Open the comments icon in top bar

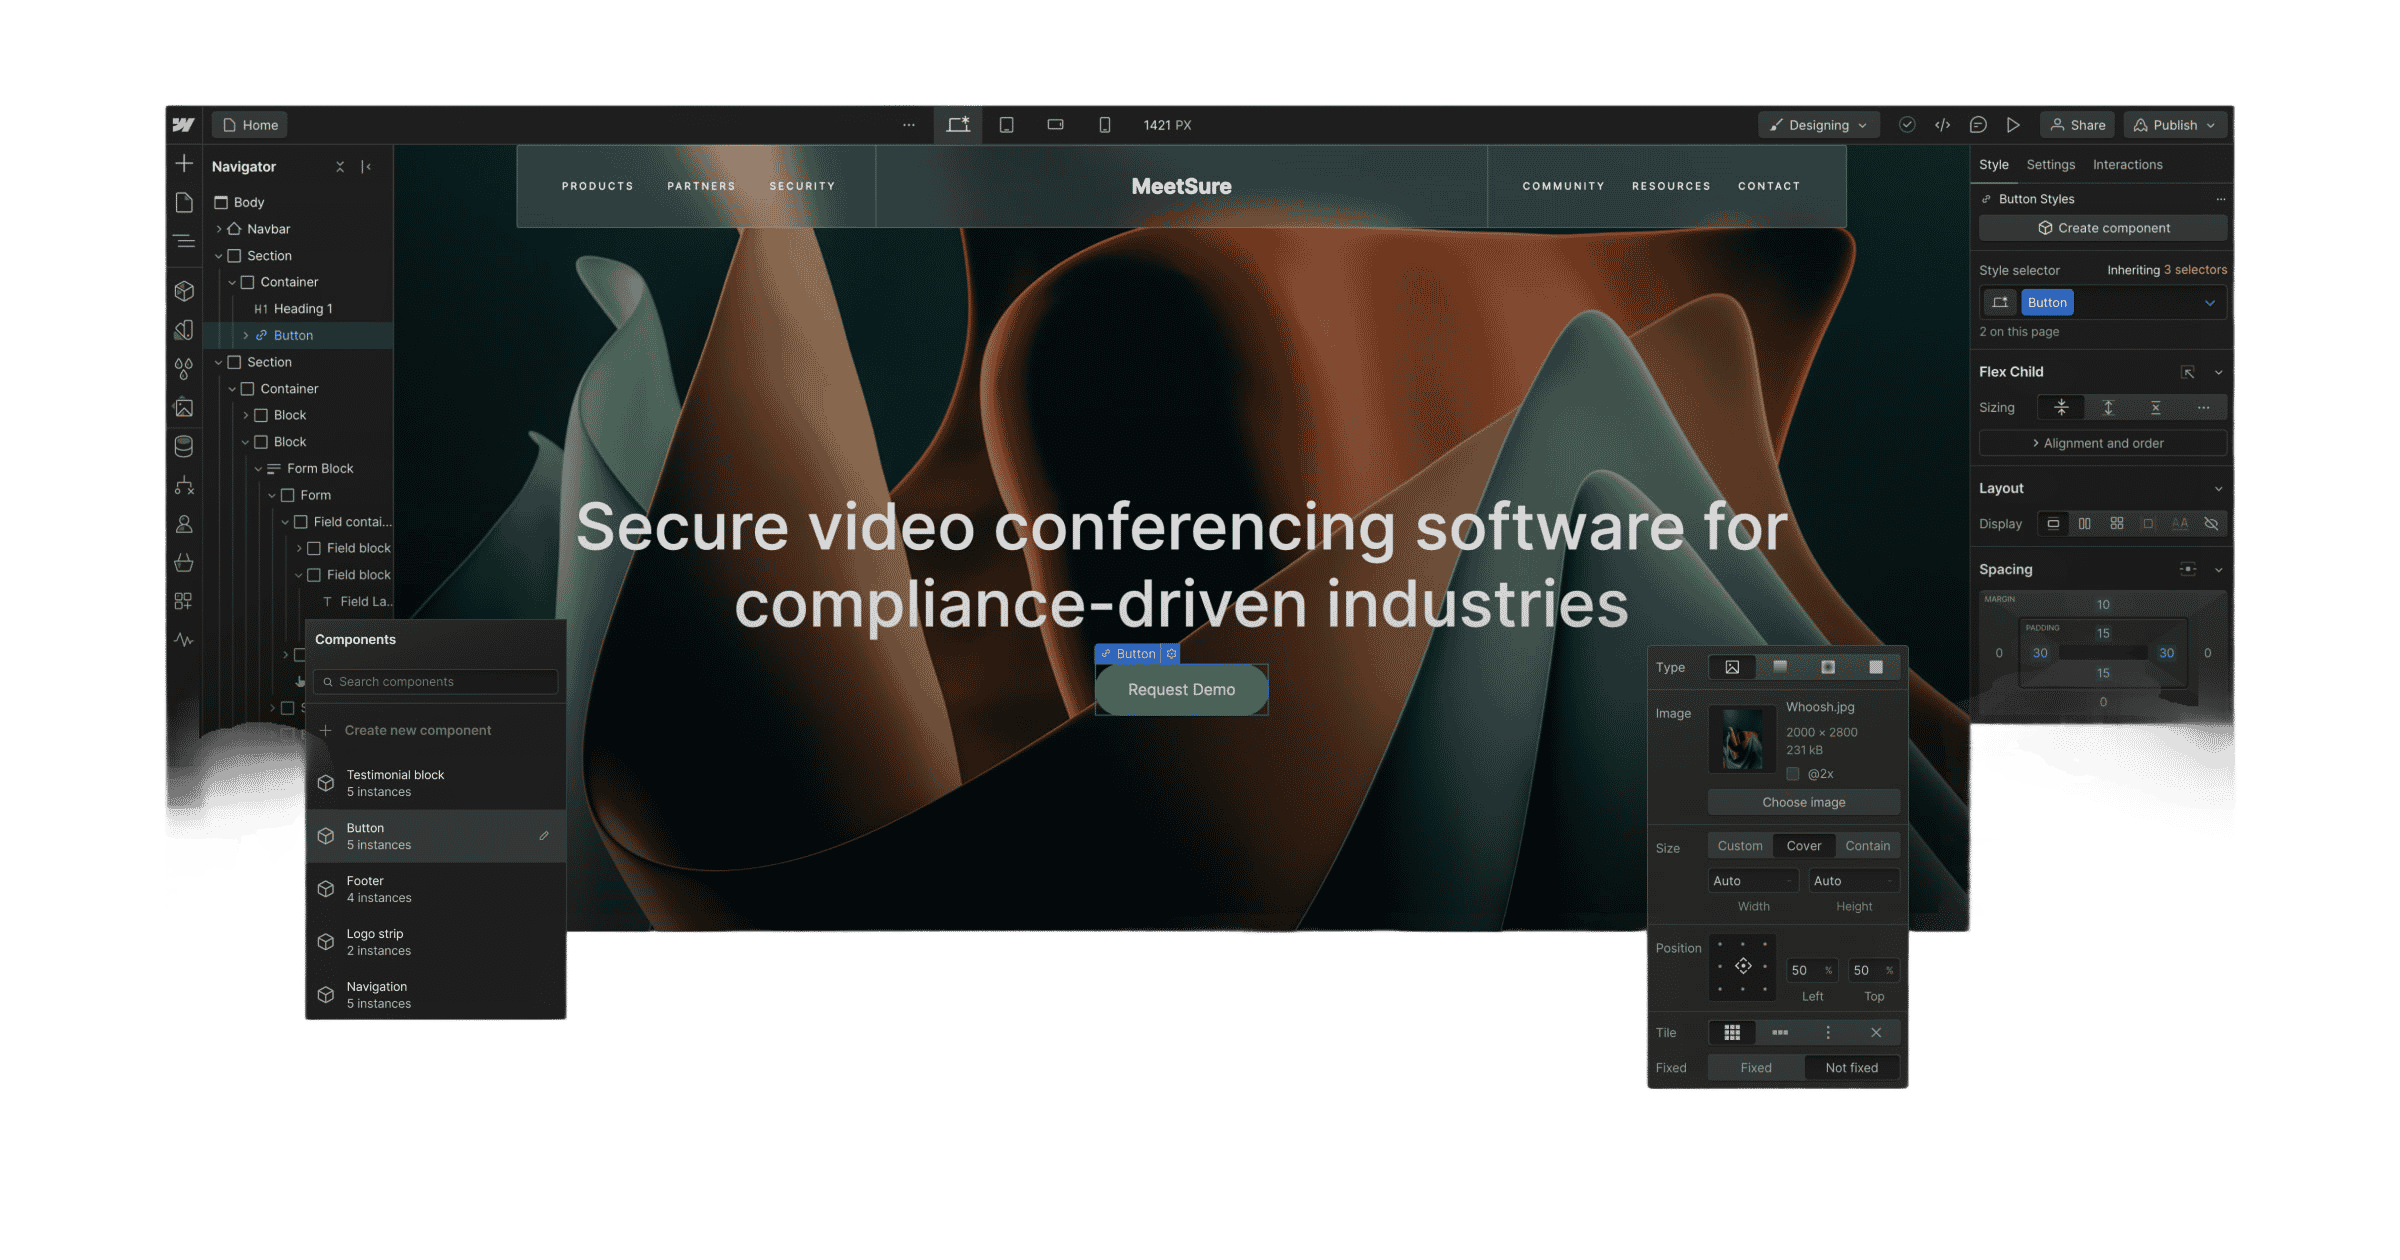(x=1978, y=125)
